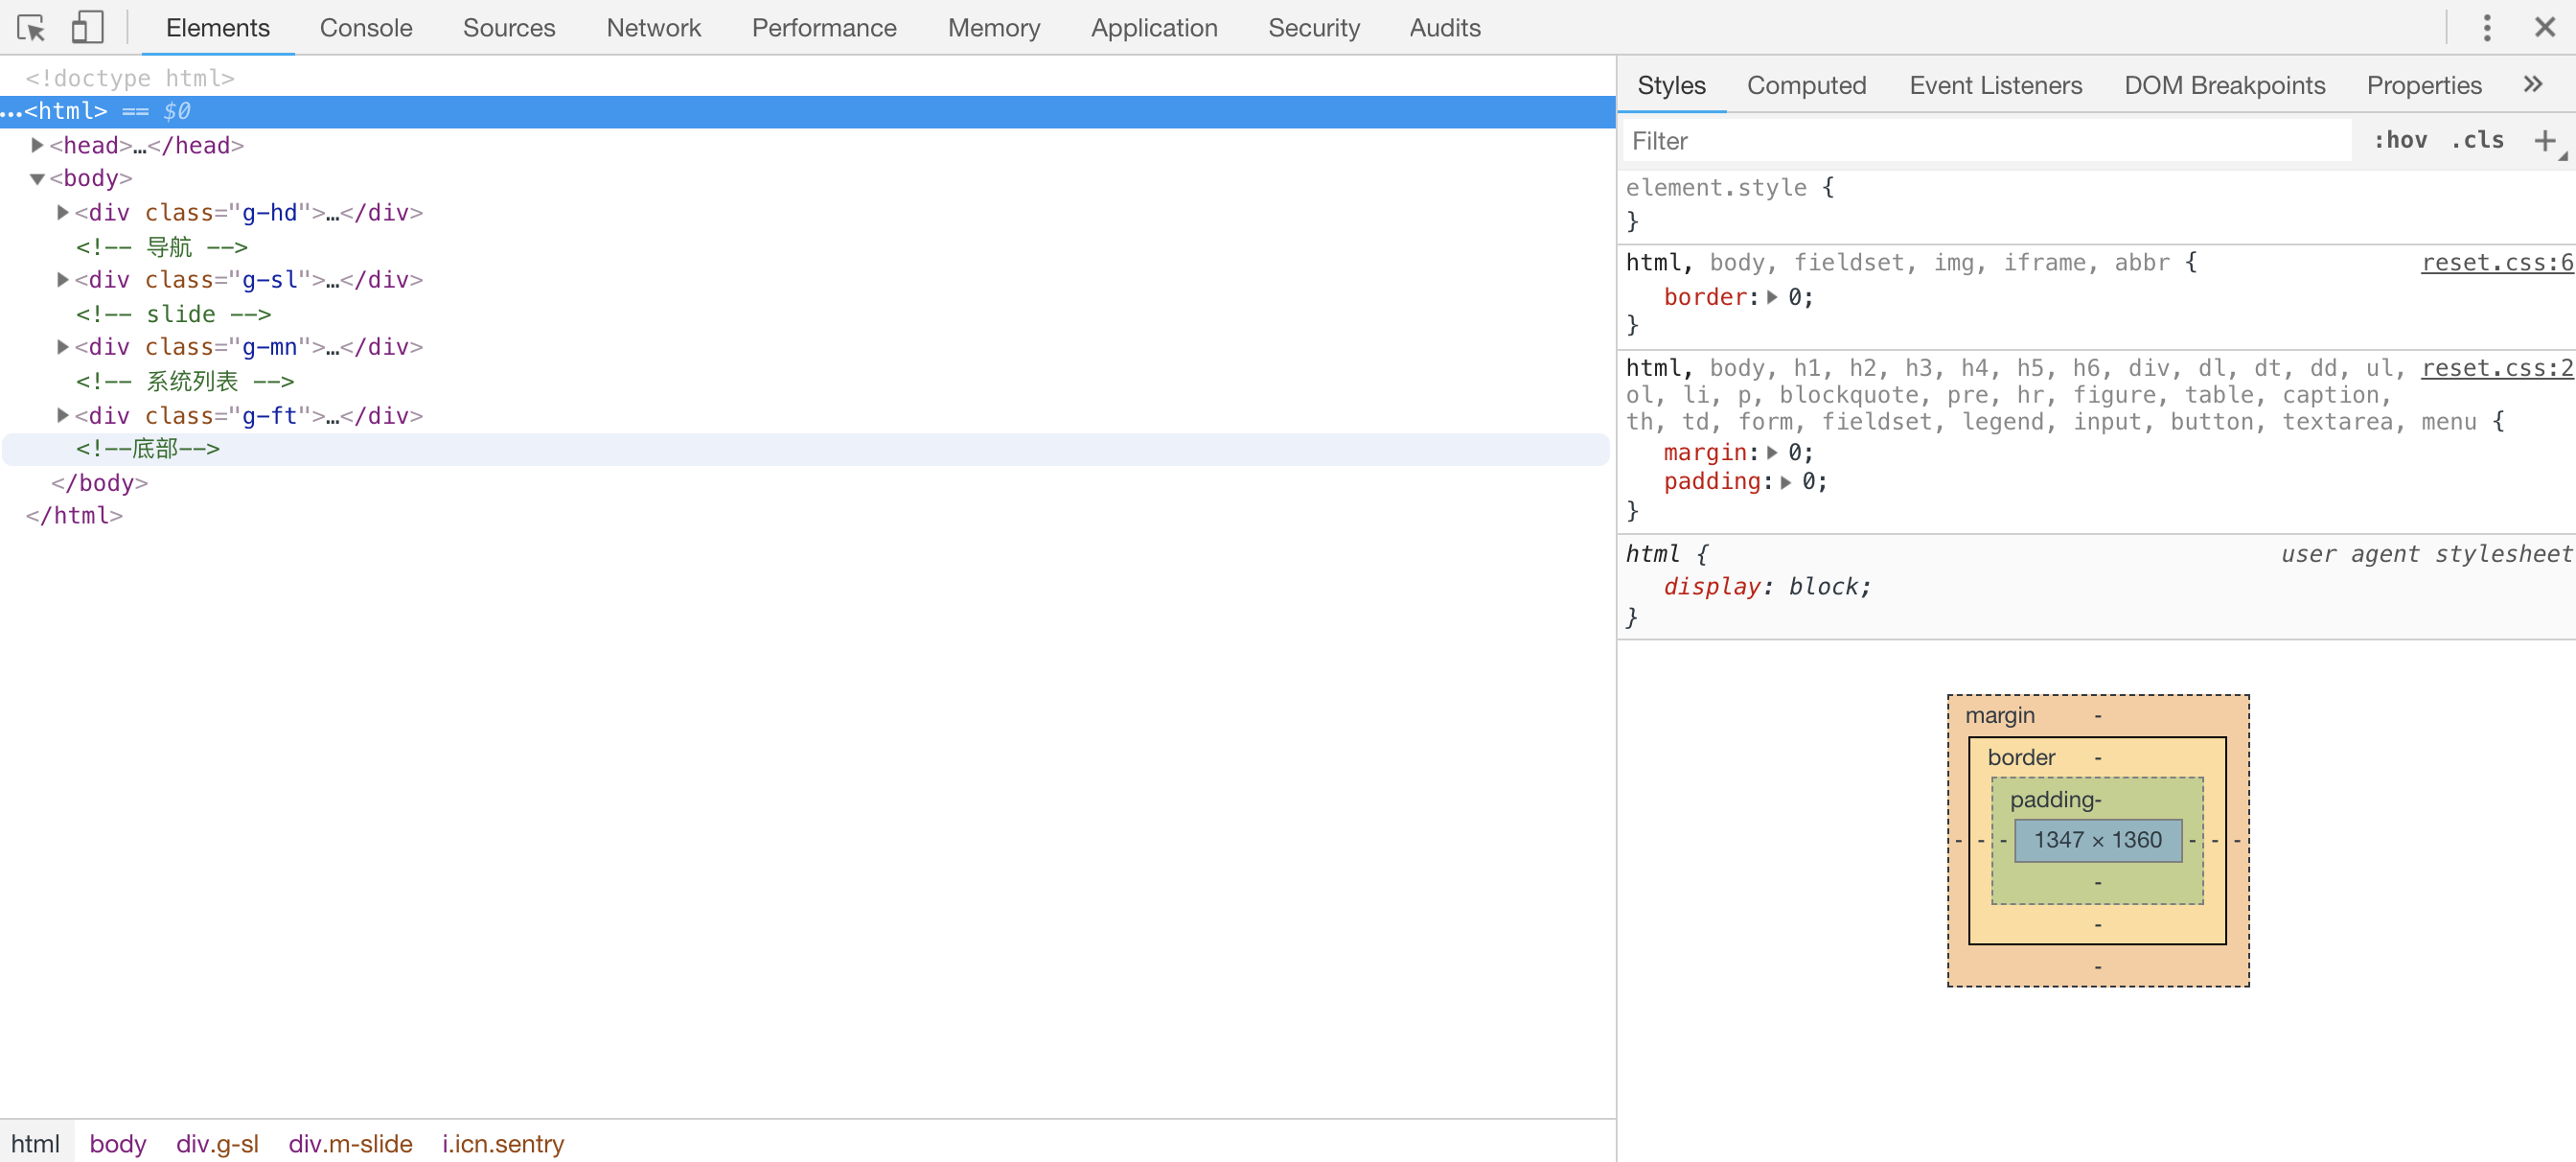Add a new style rule plus icon
This screenshot has height=1162, width=2576.
(2545, 141)
